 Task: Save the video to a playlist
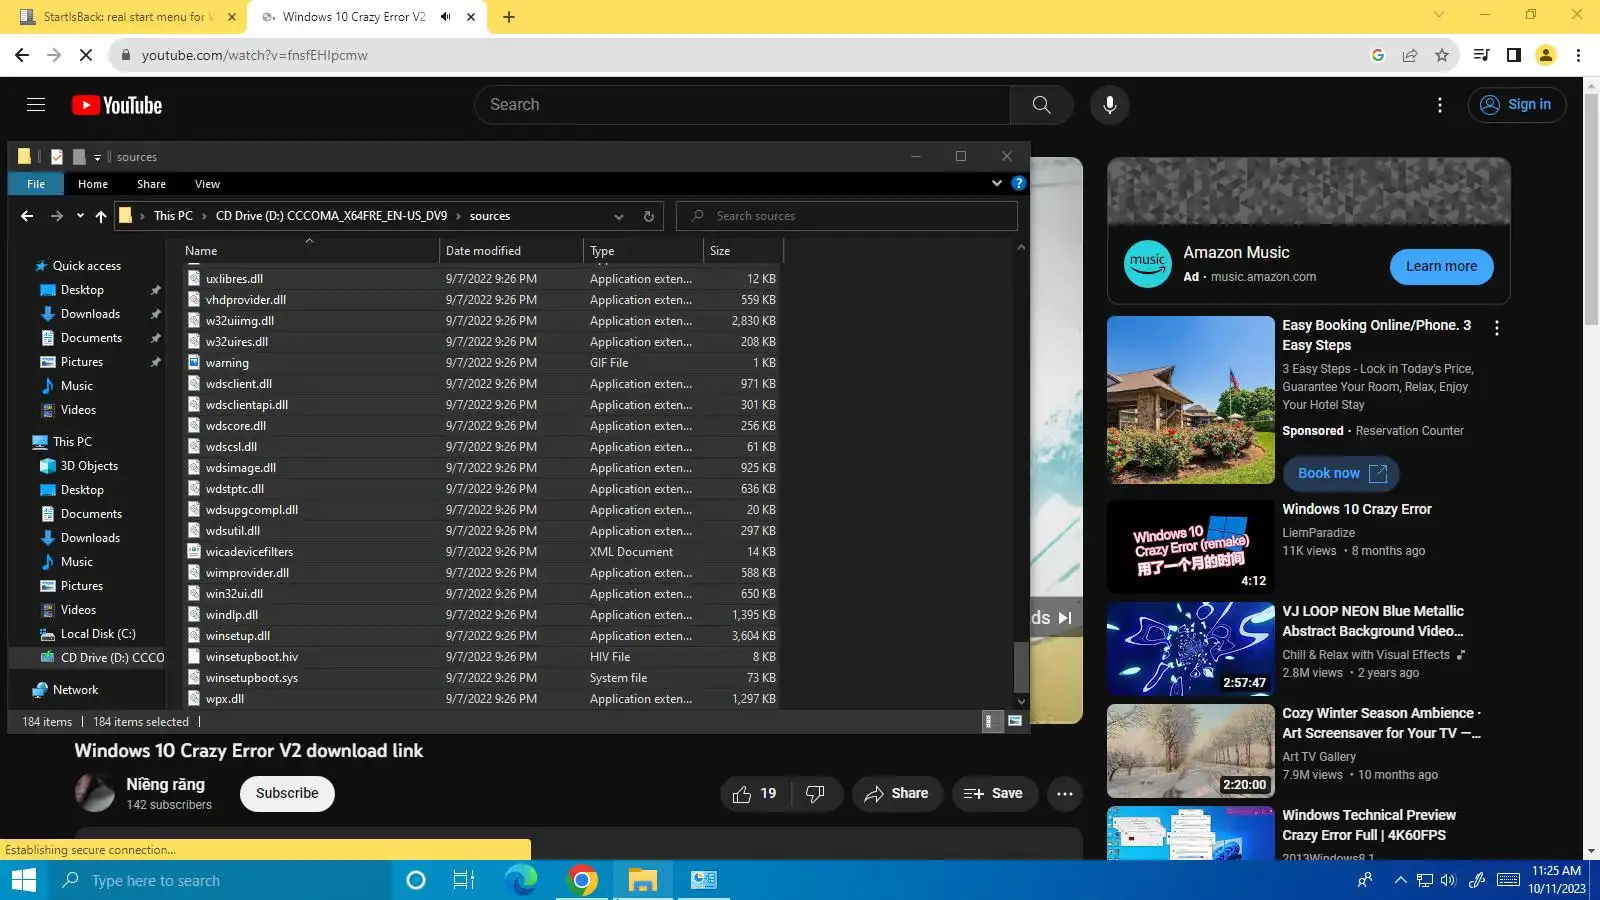[x=994, y=794]
